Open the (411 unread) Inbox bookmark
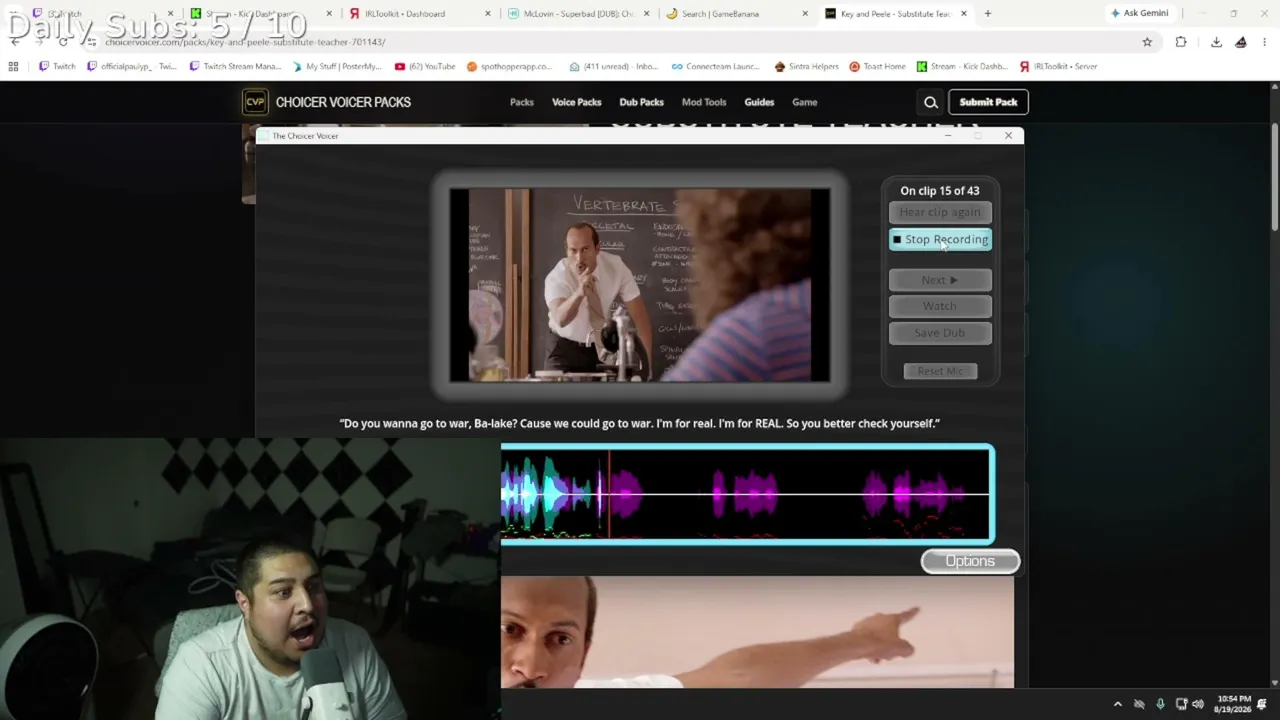Screen dimensions: 1280x720 tap(614, 66)
